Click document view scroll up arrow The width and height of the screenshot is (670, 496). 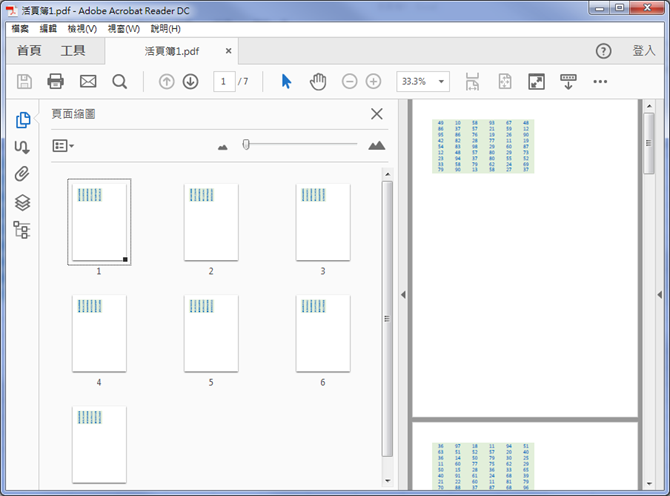649,106
